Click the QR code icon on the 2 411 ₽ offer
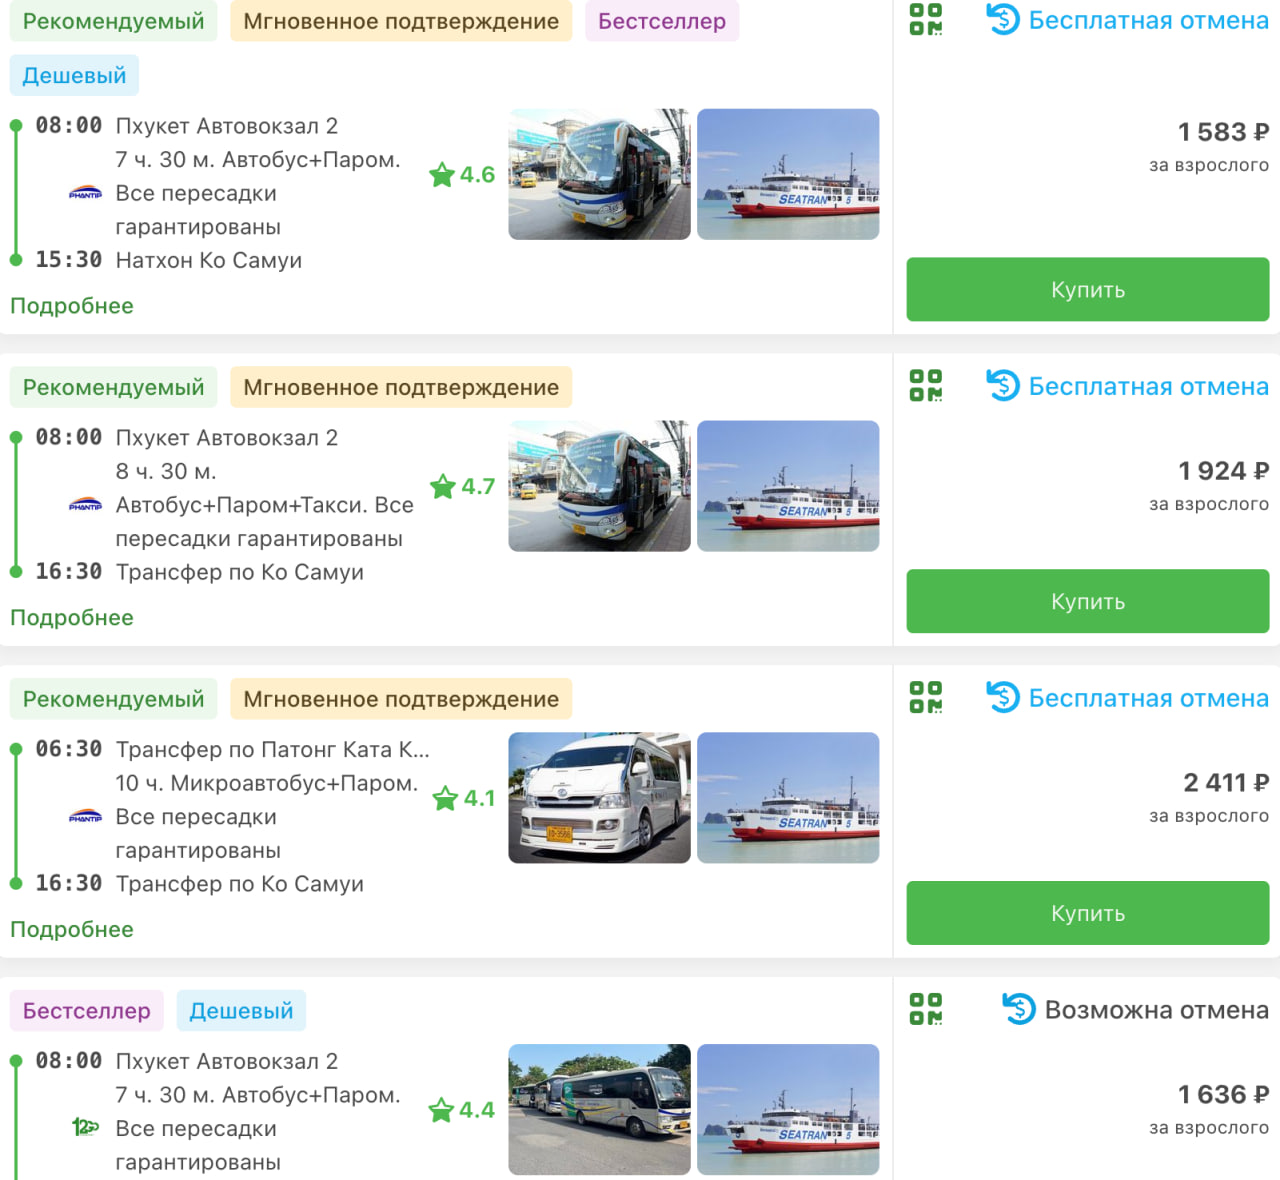The height and width of the screenshot is (1180, 1280). [925, 697]
